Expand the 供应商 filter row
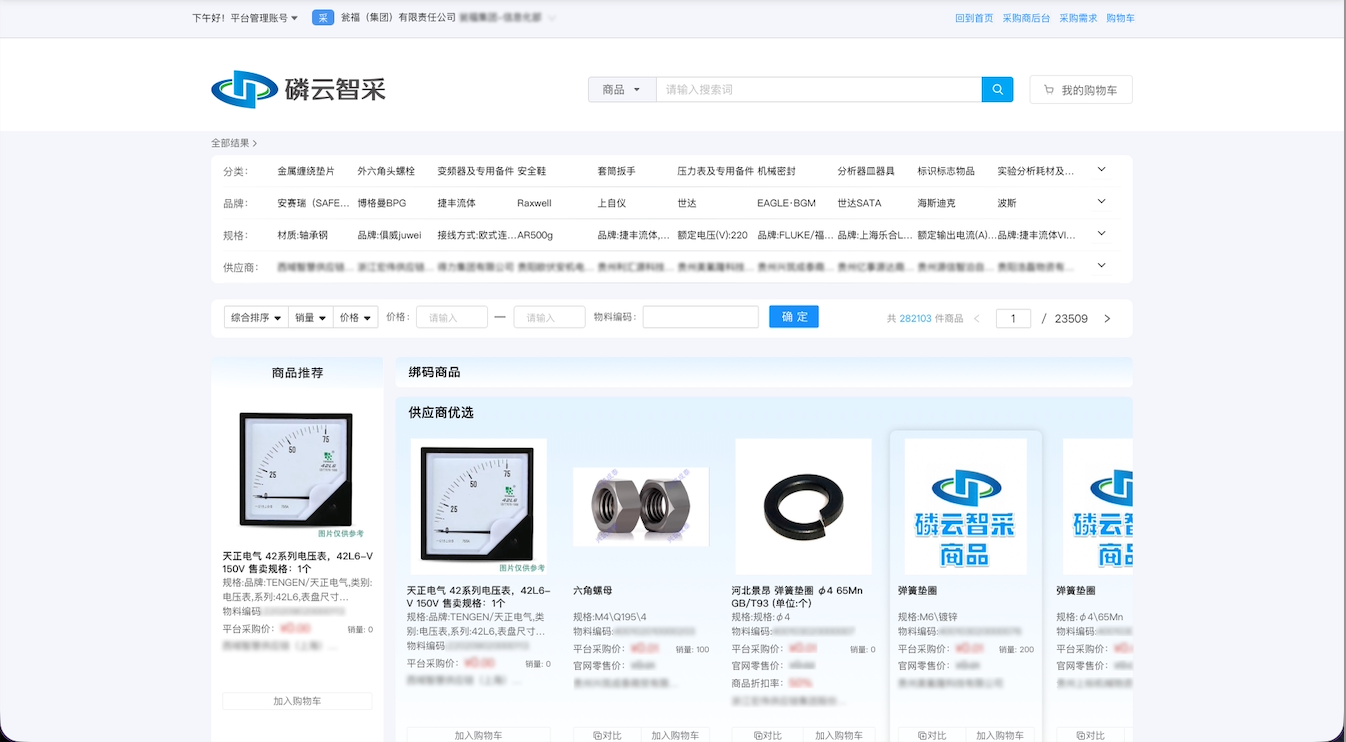Viewport: 1346px width, 742px height. coord(1101,266)
